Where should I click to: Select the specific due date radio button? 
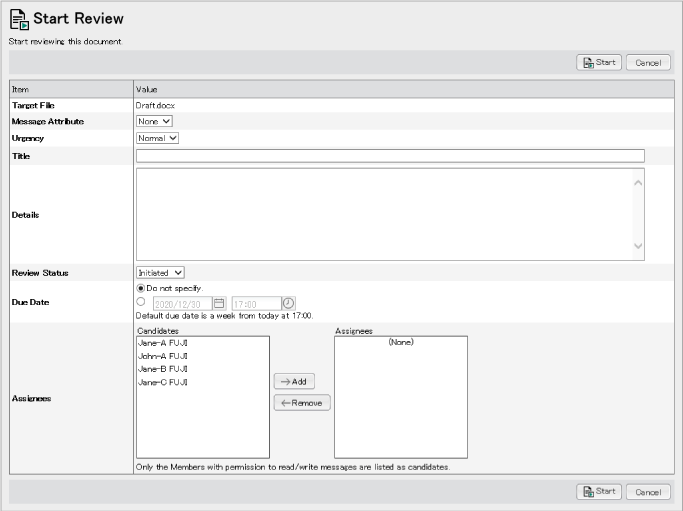click(x=141, y=302)
